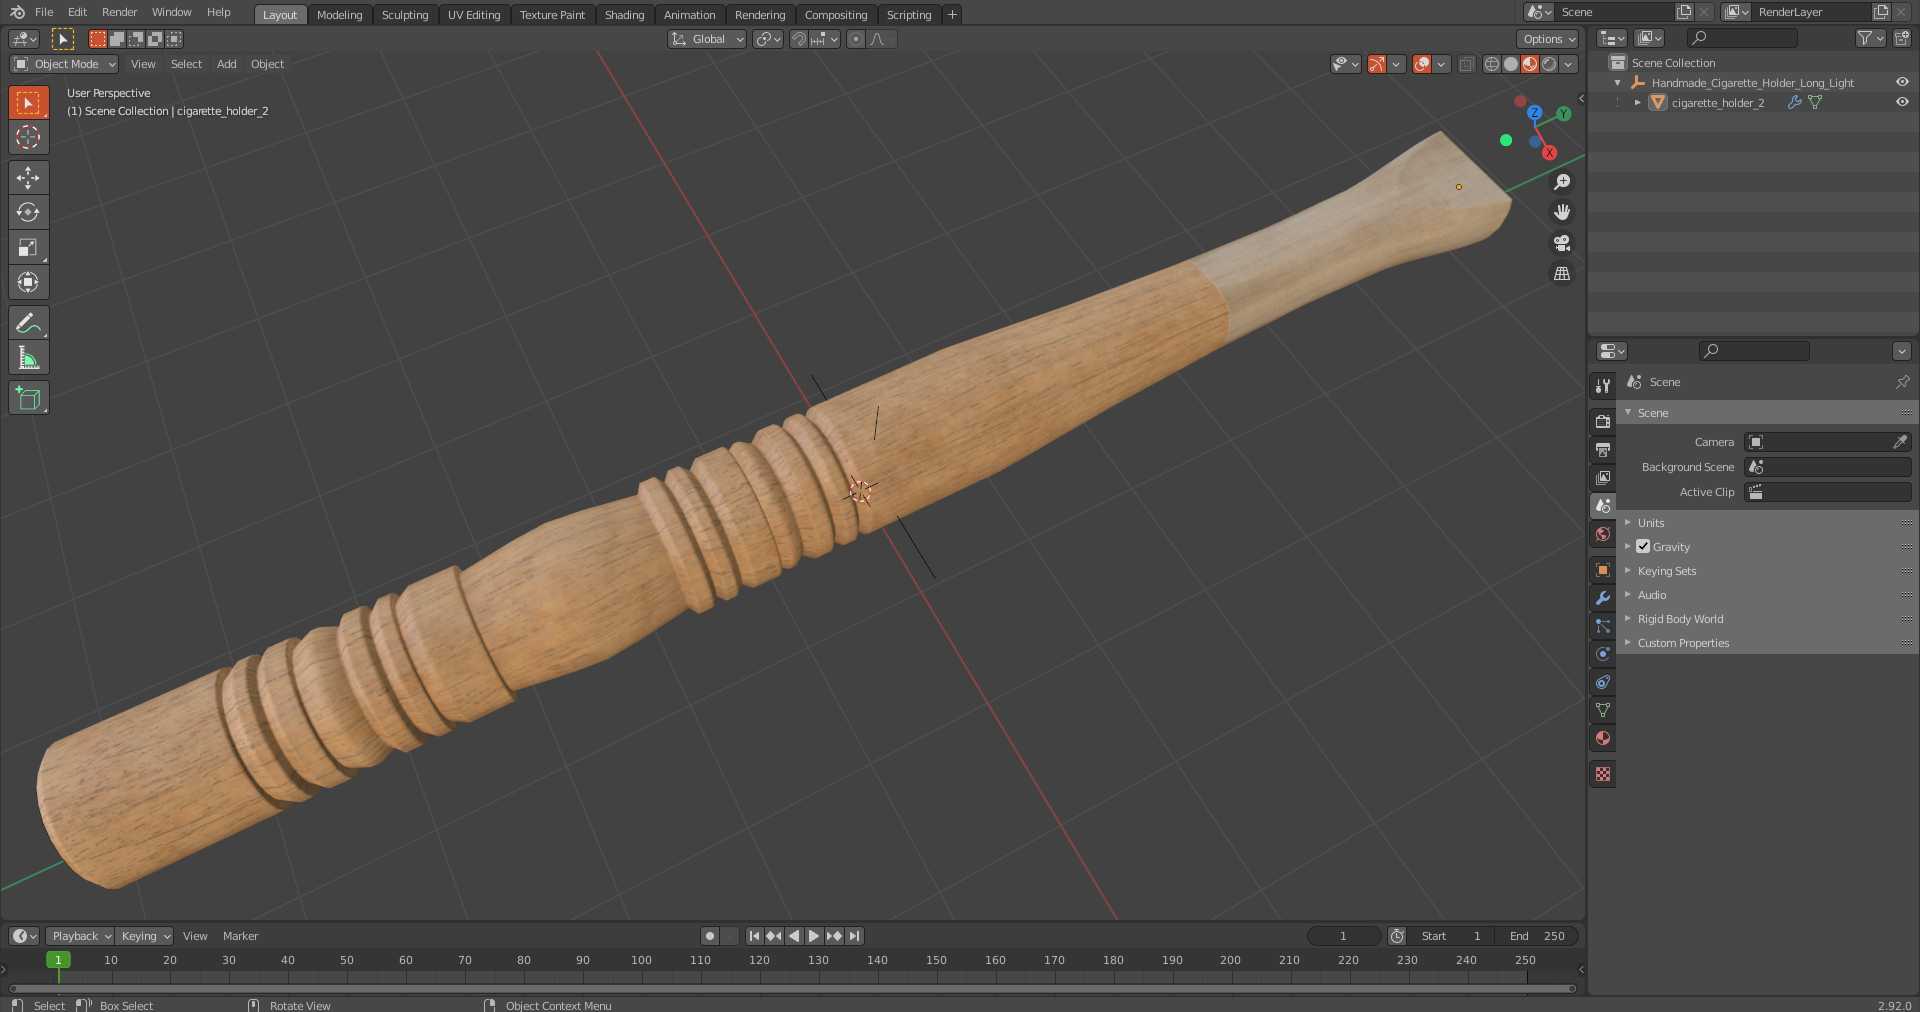Screen dimensions: 1920x1012
Task: Switch to UV Editing workspace tab
Action: [x=474, y=14]
